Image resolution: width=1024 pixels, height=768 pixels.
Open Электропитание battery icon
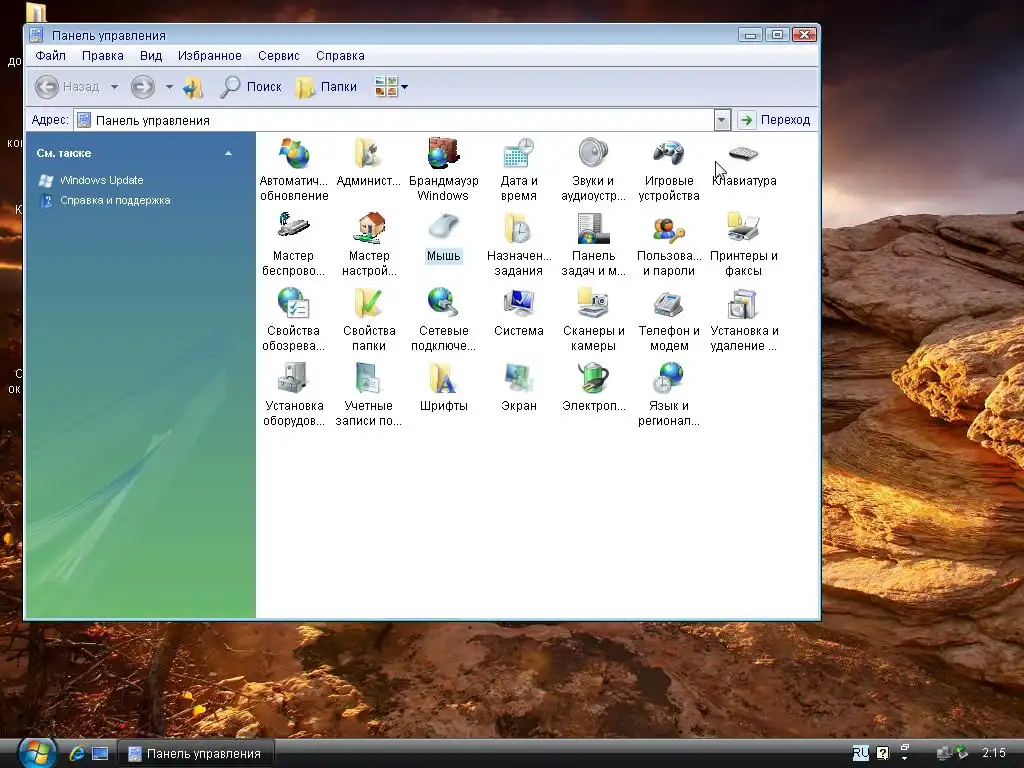593,387
